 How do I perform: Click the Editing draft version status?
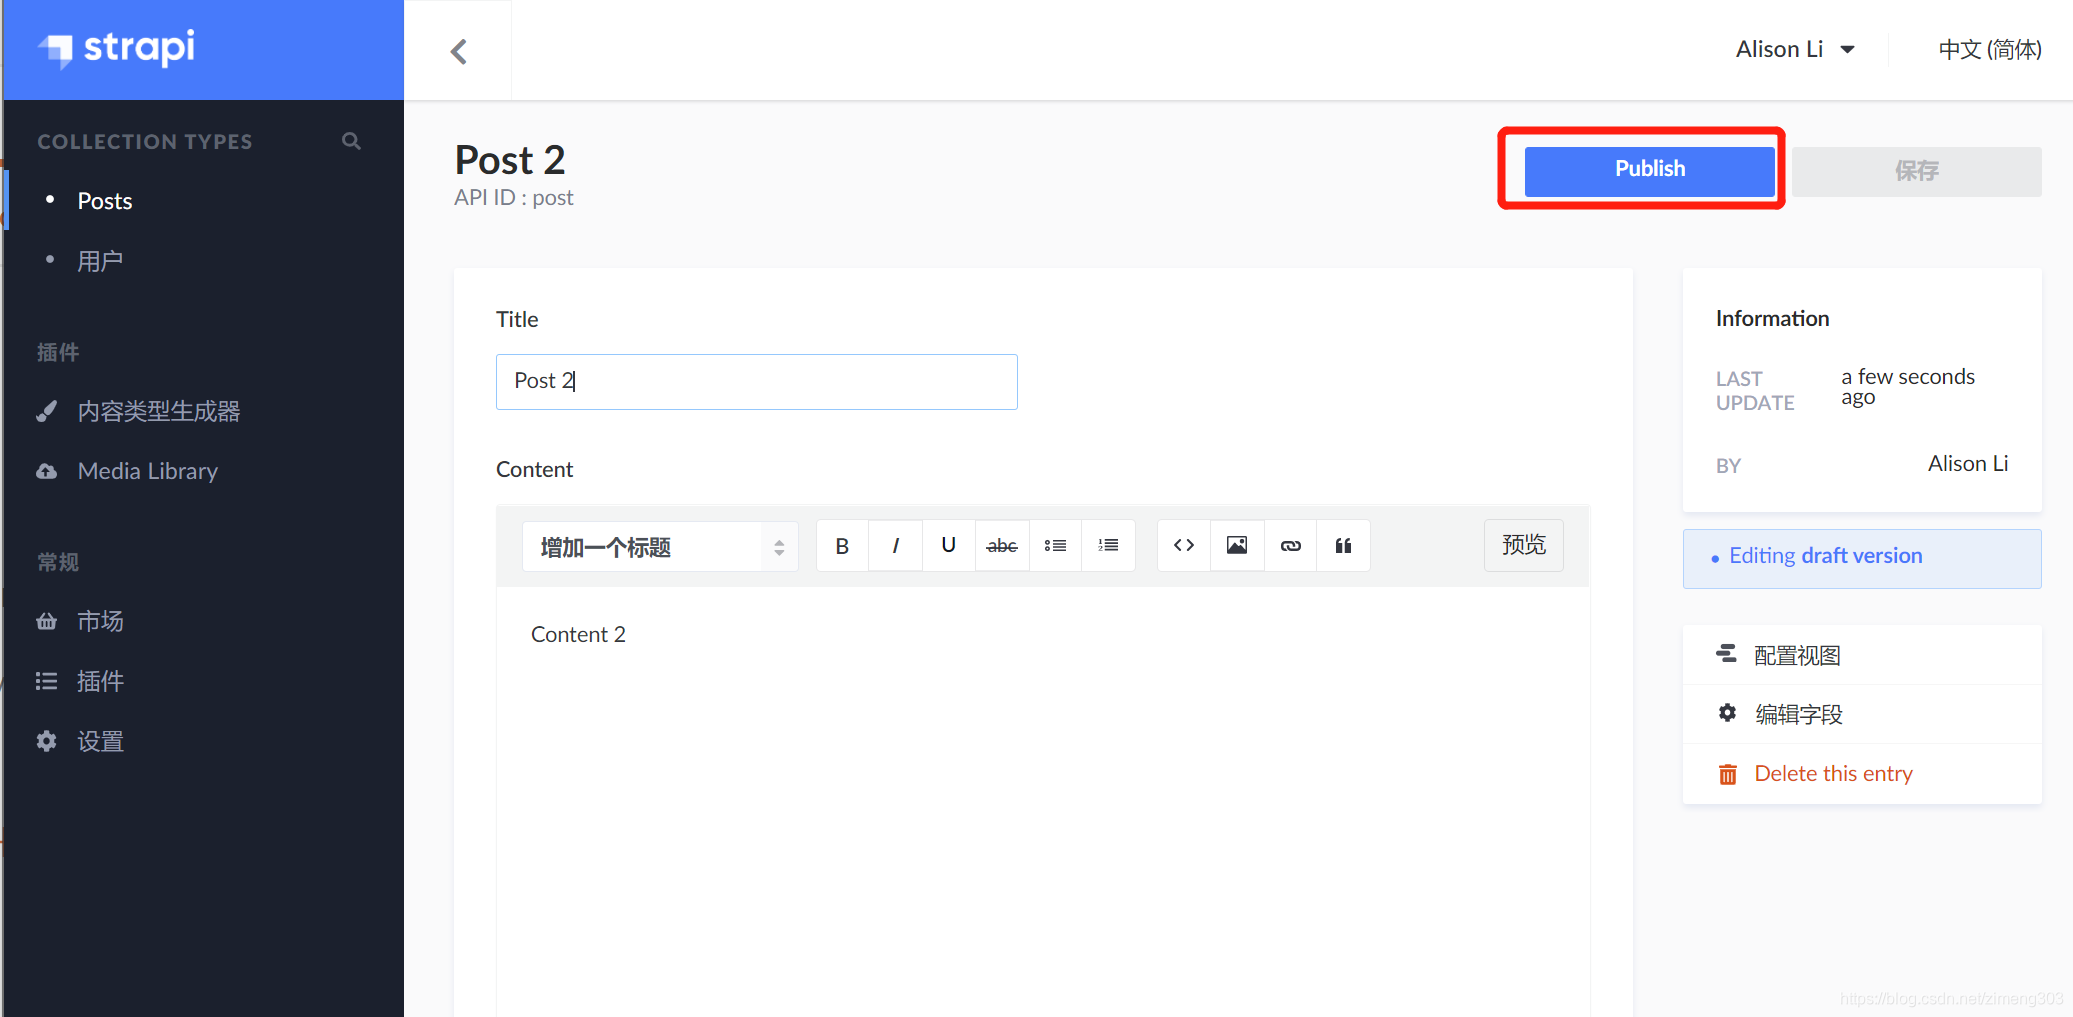coord(1862,557)
